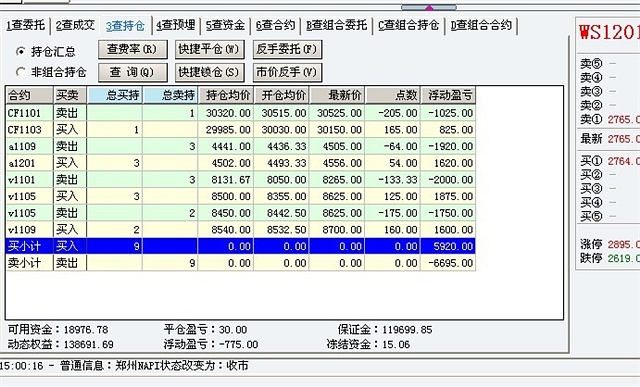
Task: Switch to the 2查成交 tab
Action: [x=75, y=25]
